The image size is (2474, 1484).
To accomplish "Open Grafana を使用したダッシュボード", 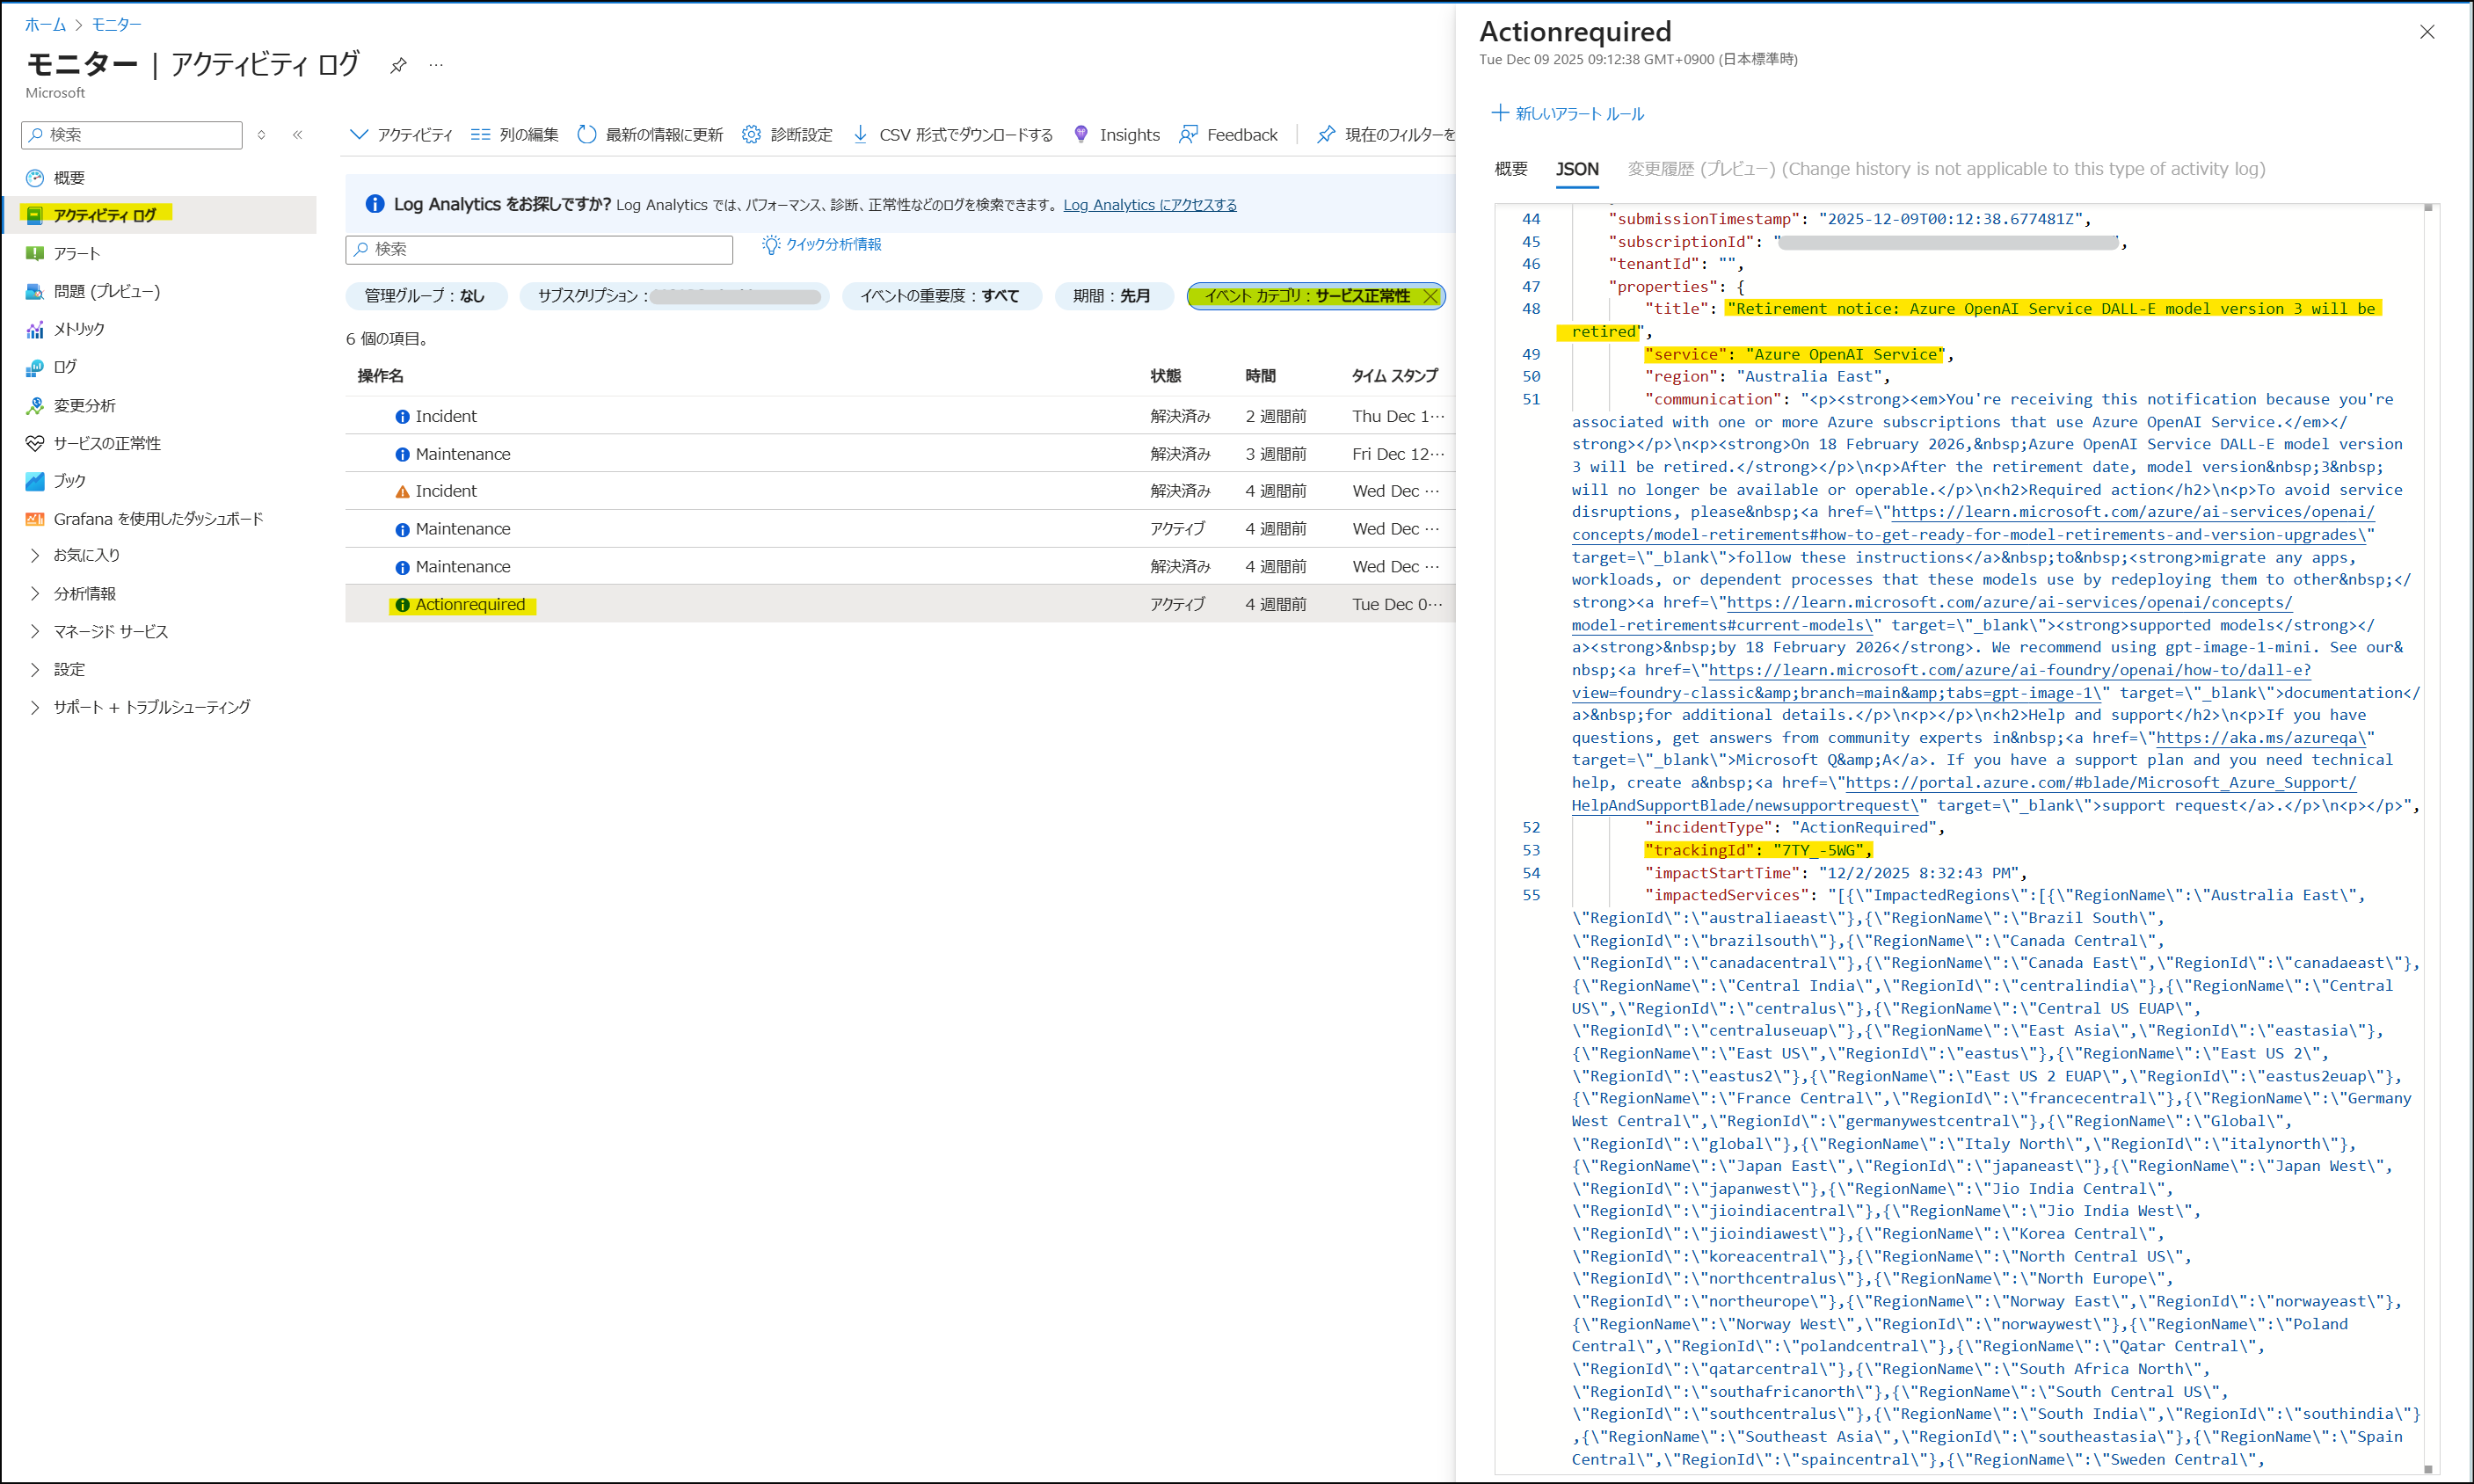I will [x=158, y=519].
